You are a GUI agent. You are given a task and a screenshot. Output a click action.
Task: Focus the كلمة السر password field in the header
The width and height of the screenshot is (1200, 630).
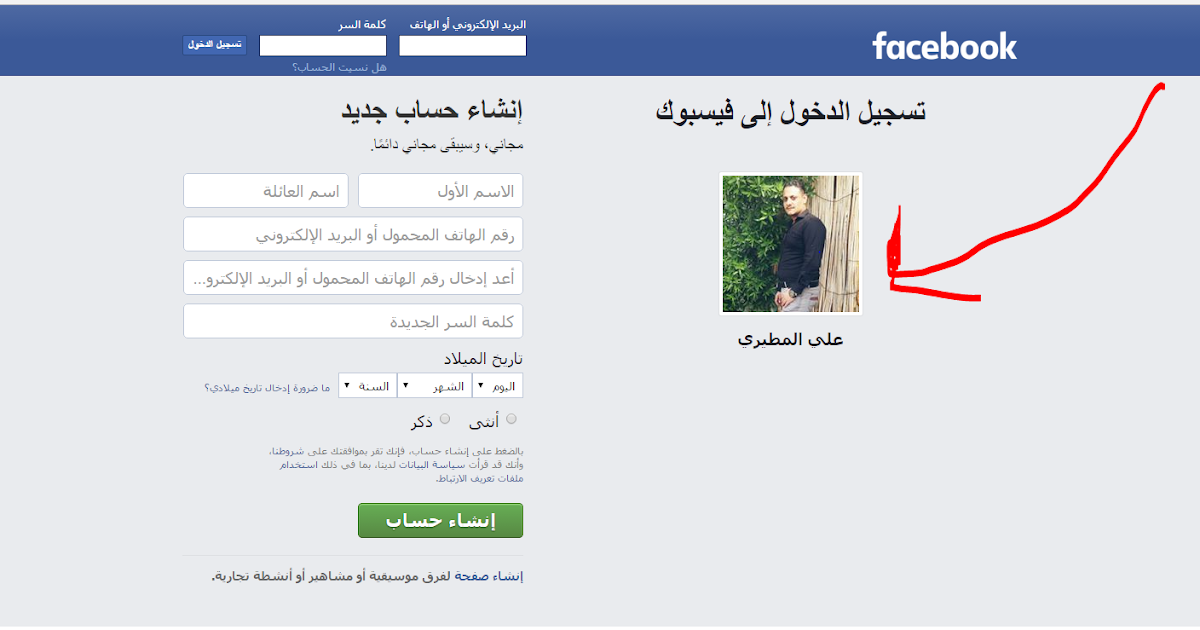[323, 46]
